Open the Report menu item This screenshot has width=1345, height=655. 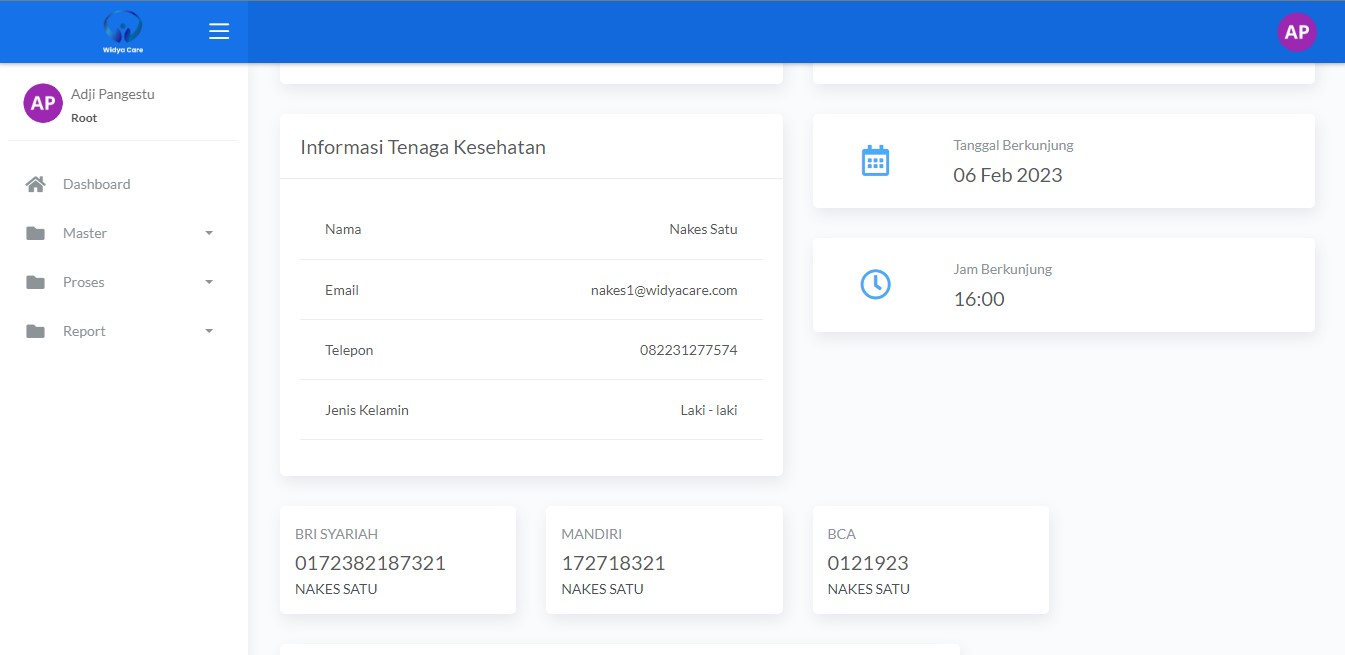[x=84, y=331]
